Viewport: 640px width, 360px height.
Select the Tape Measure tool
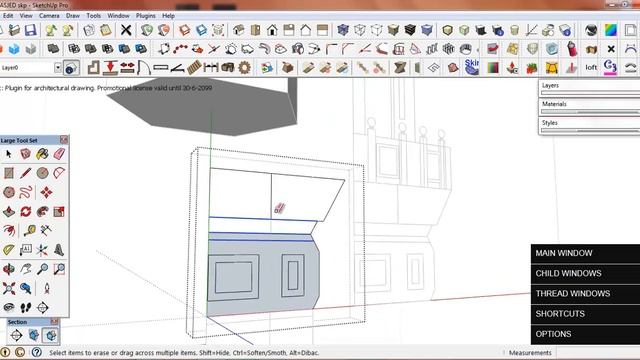pos(29,231)
